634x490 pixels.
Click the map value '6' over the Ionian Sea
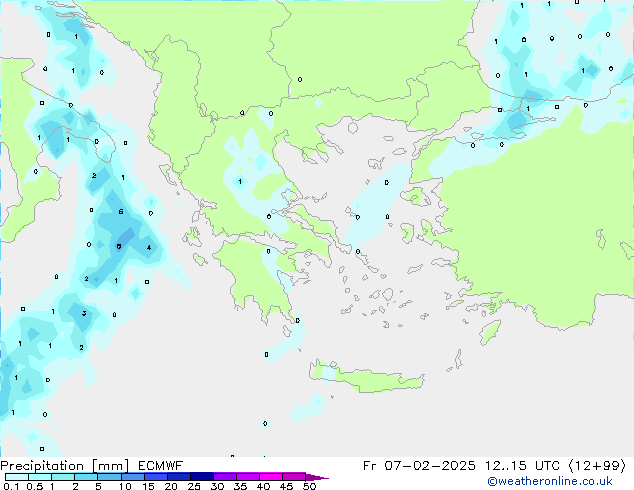[x=121, y=211]
